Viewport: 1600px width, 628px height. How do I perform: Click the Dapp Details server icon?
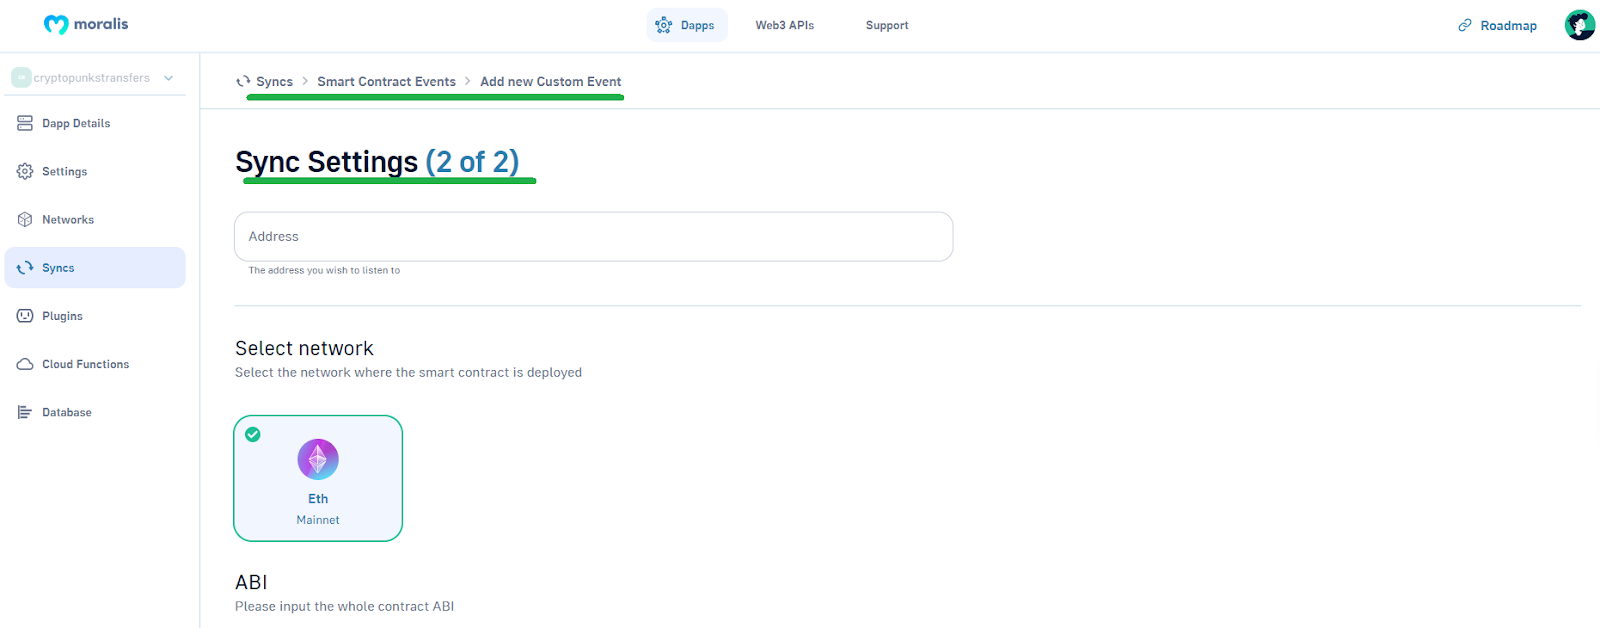pyautogui.click(x=25, y=123)
